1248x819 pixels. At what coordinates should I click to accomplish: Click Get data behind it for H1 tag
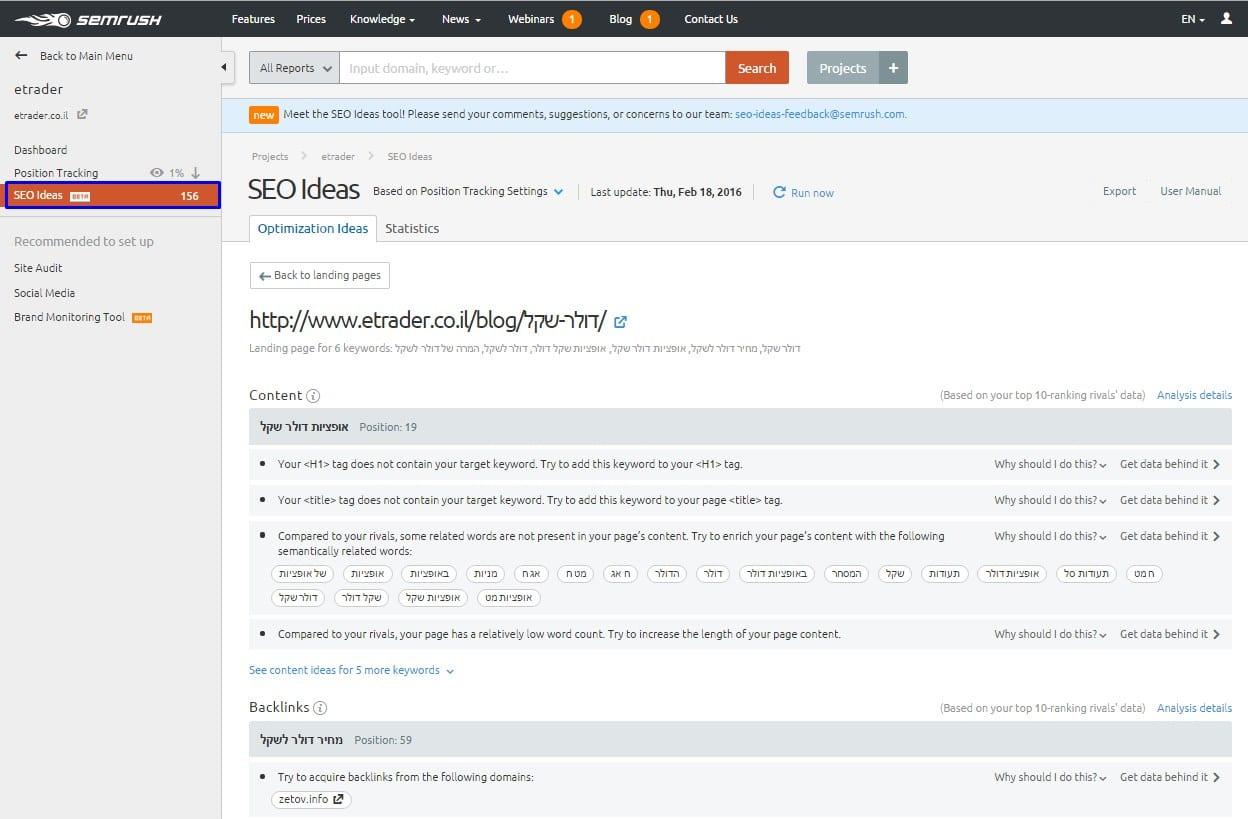(x=1170, y=464)
